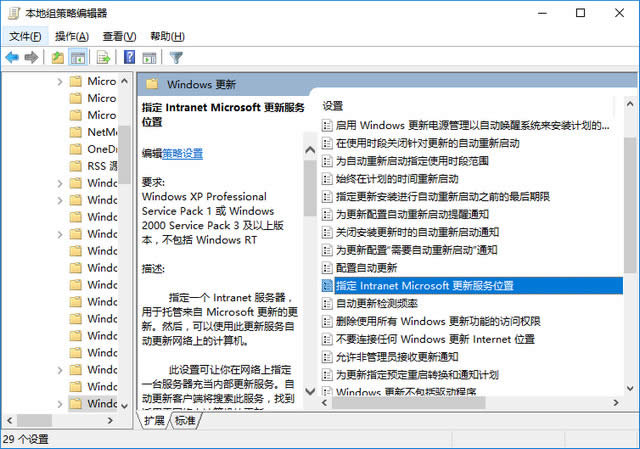This screenshot has height=449, width=640.
Task: Click the Up one level folder icon
Action: 58,57
